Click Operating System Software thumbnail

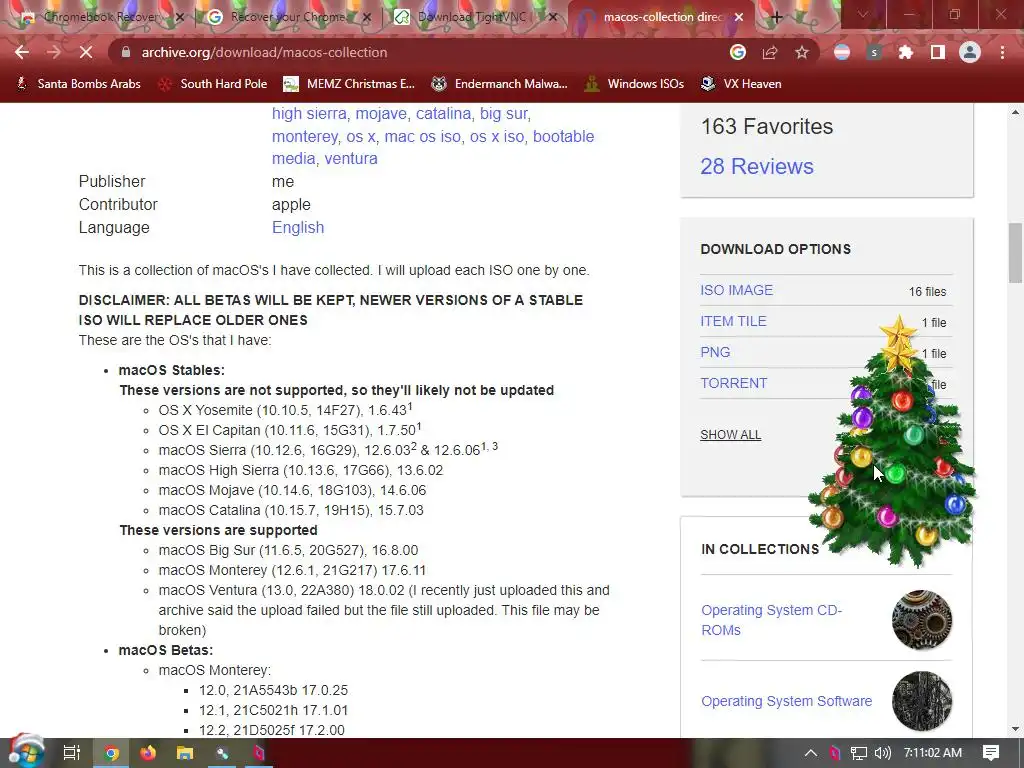[921, 701]
